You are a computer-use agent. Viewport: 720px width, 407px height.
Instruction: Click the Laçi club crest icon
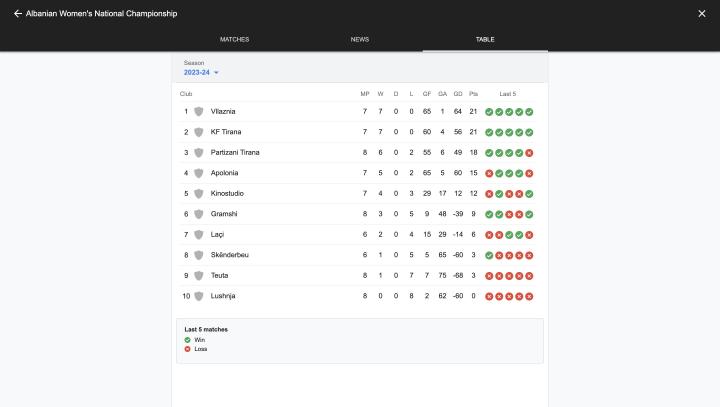click(199, 235)
